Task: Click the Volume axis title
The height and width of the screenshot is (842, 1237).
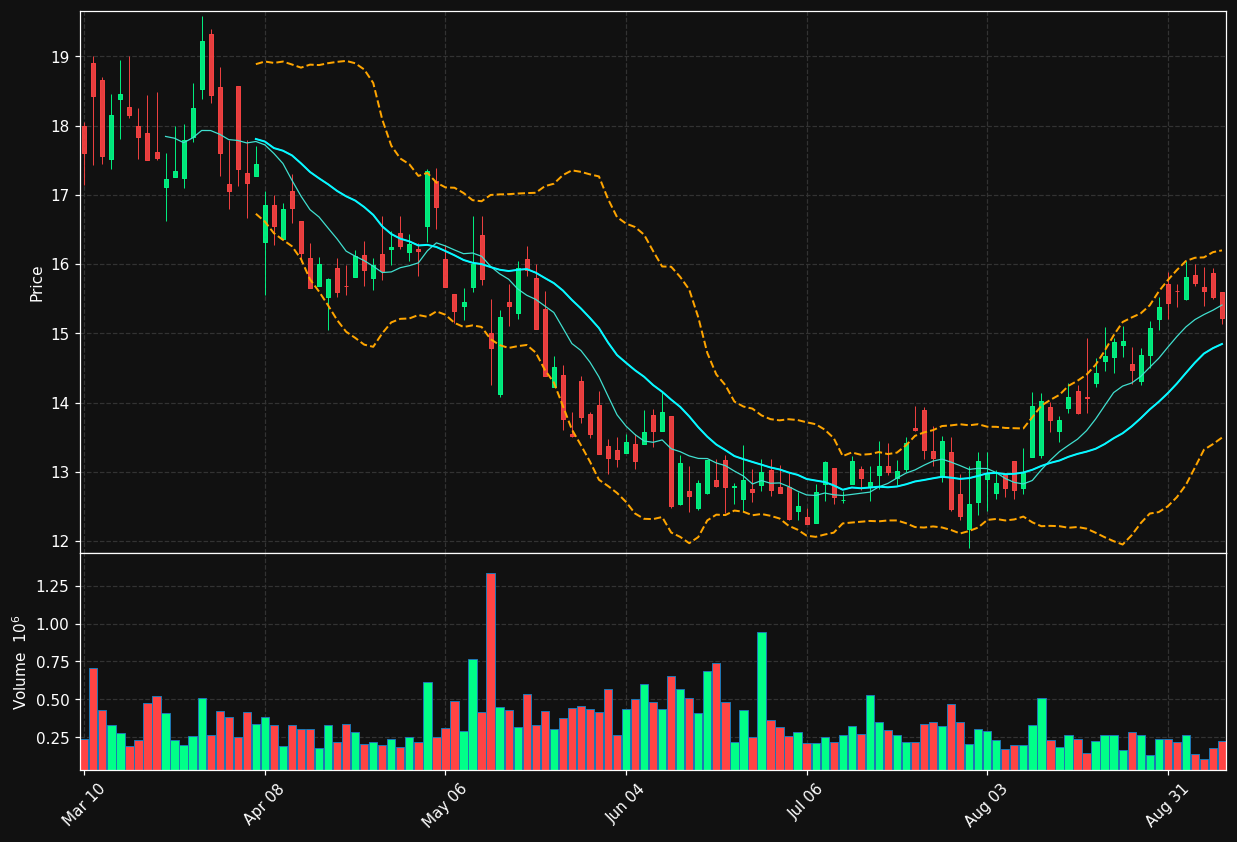Action: click(20, 662)
